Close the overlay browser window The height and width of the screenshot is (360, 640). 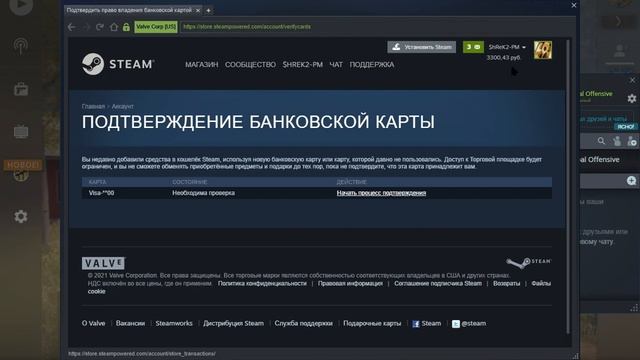pos(574,5)
